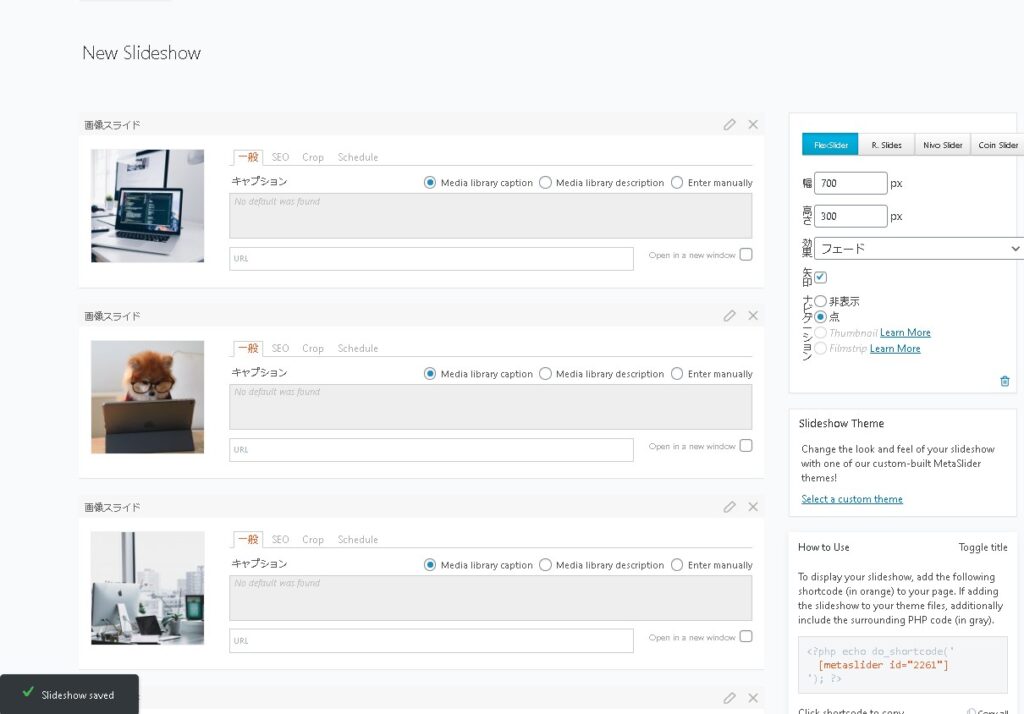This screenshot has height=714, width=1024.
Task: Collapse How to Use via Toggle title
Action: tap(983, 547)
